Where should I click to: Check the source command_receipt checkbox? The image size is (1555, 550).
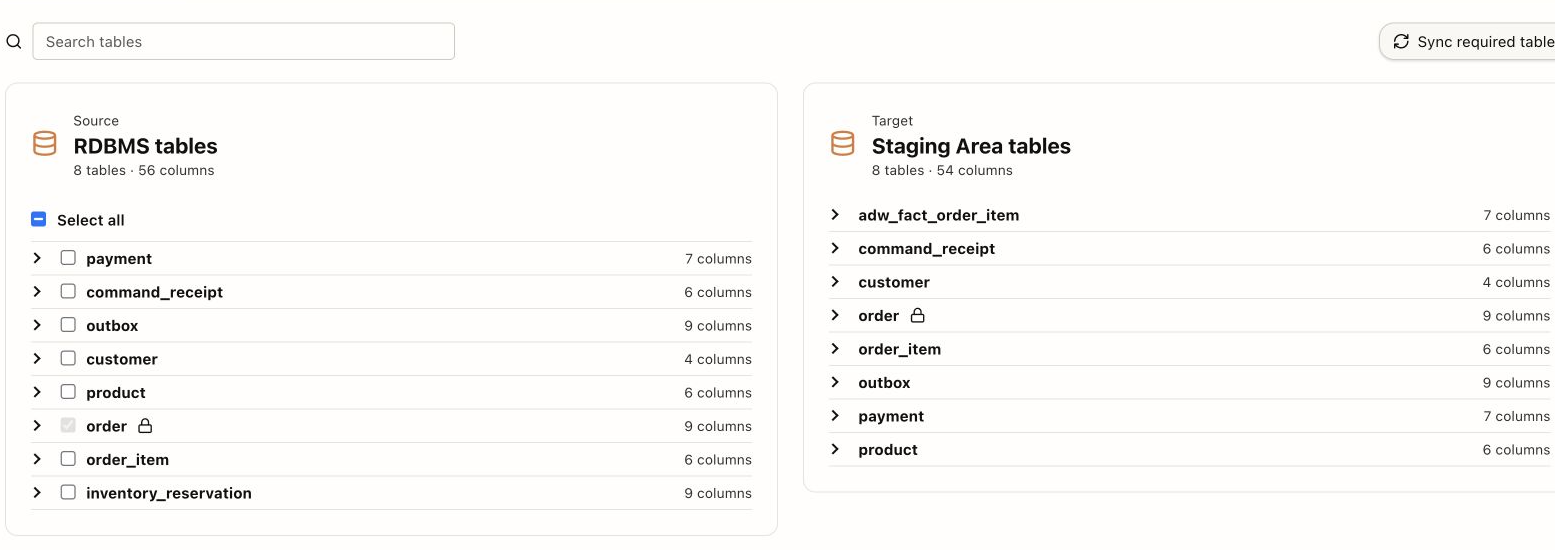pos(68,291)
